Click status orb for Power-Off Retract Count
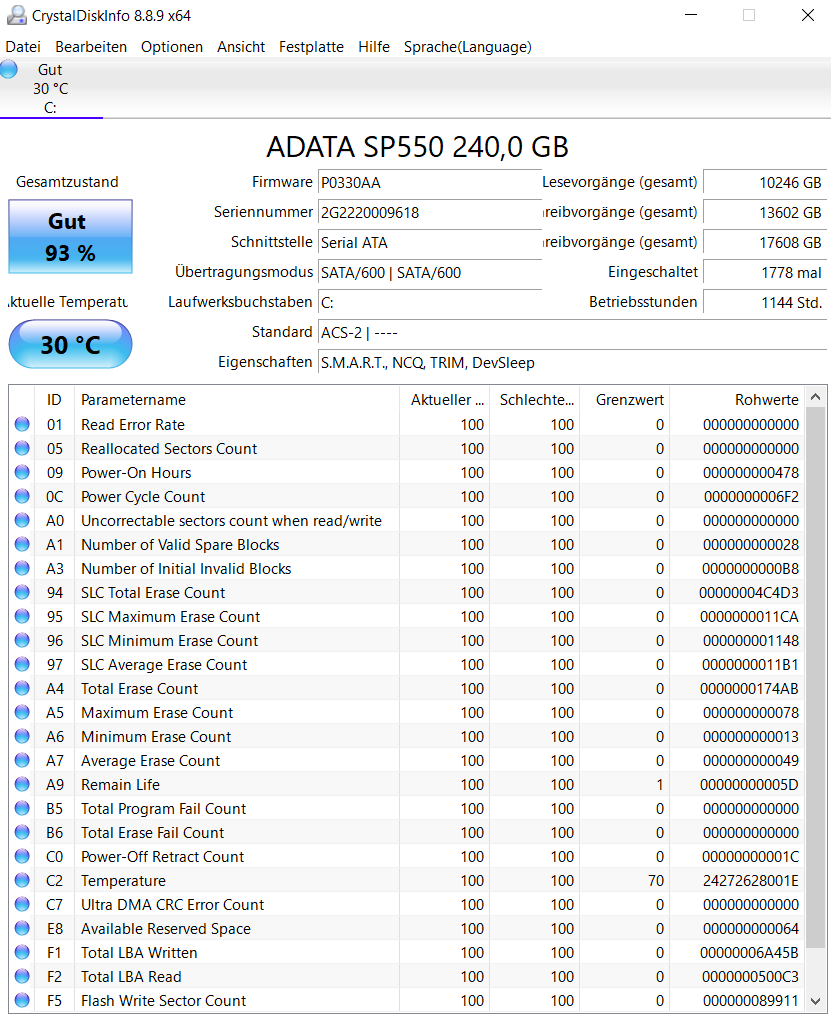This screenshot has width=831, height=1015. click(22, 856)
